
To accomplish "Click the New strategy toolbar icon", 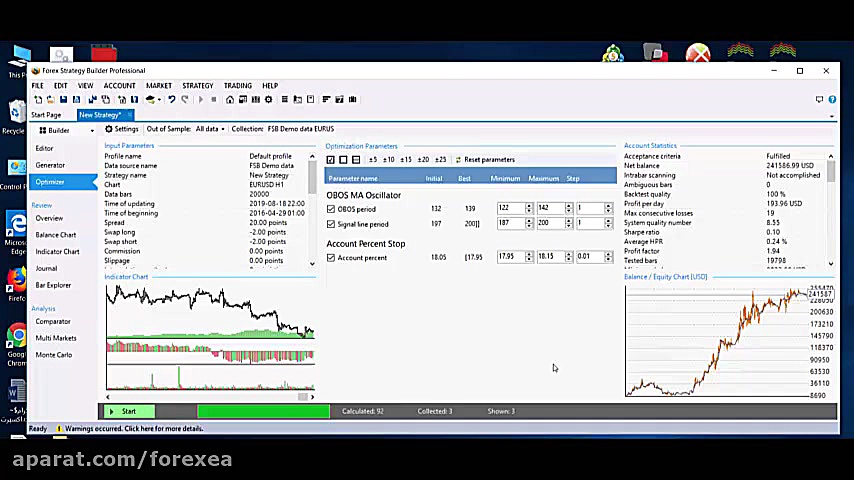I will click(38, 100).
